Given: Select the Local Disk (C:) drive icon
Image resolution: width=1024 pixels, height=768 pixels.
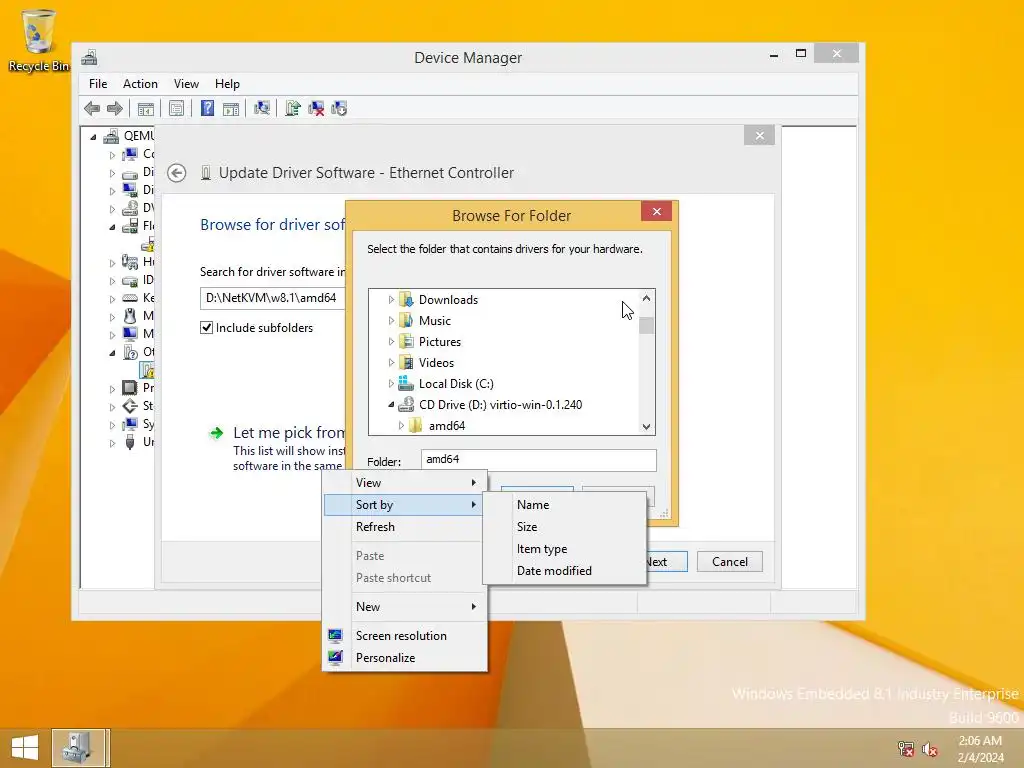Looking at the screenshot, I should coord(406,383).
